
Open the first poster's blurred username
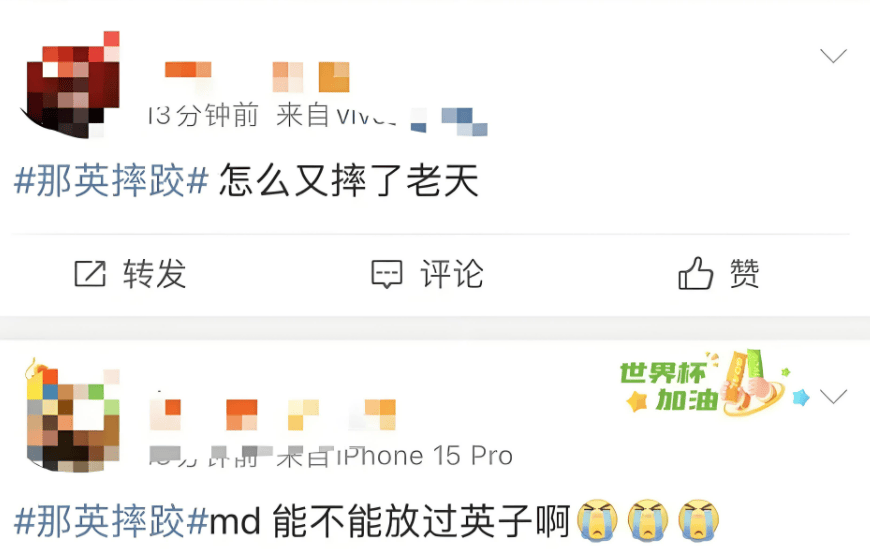[x=257, y=77]
